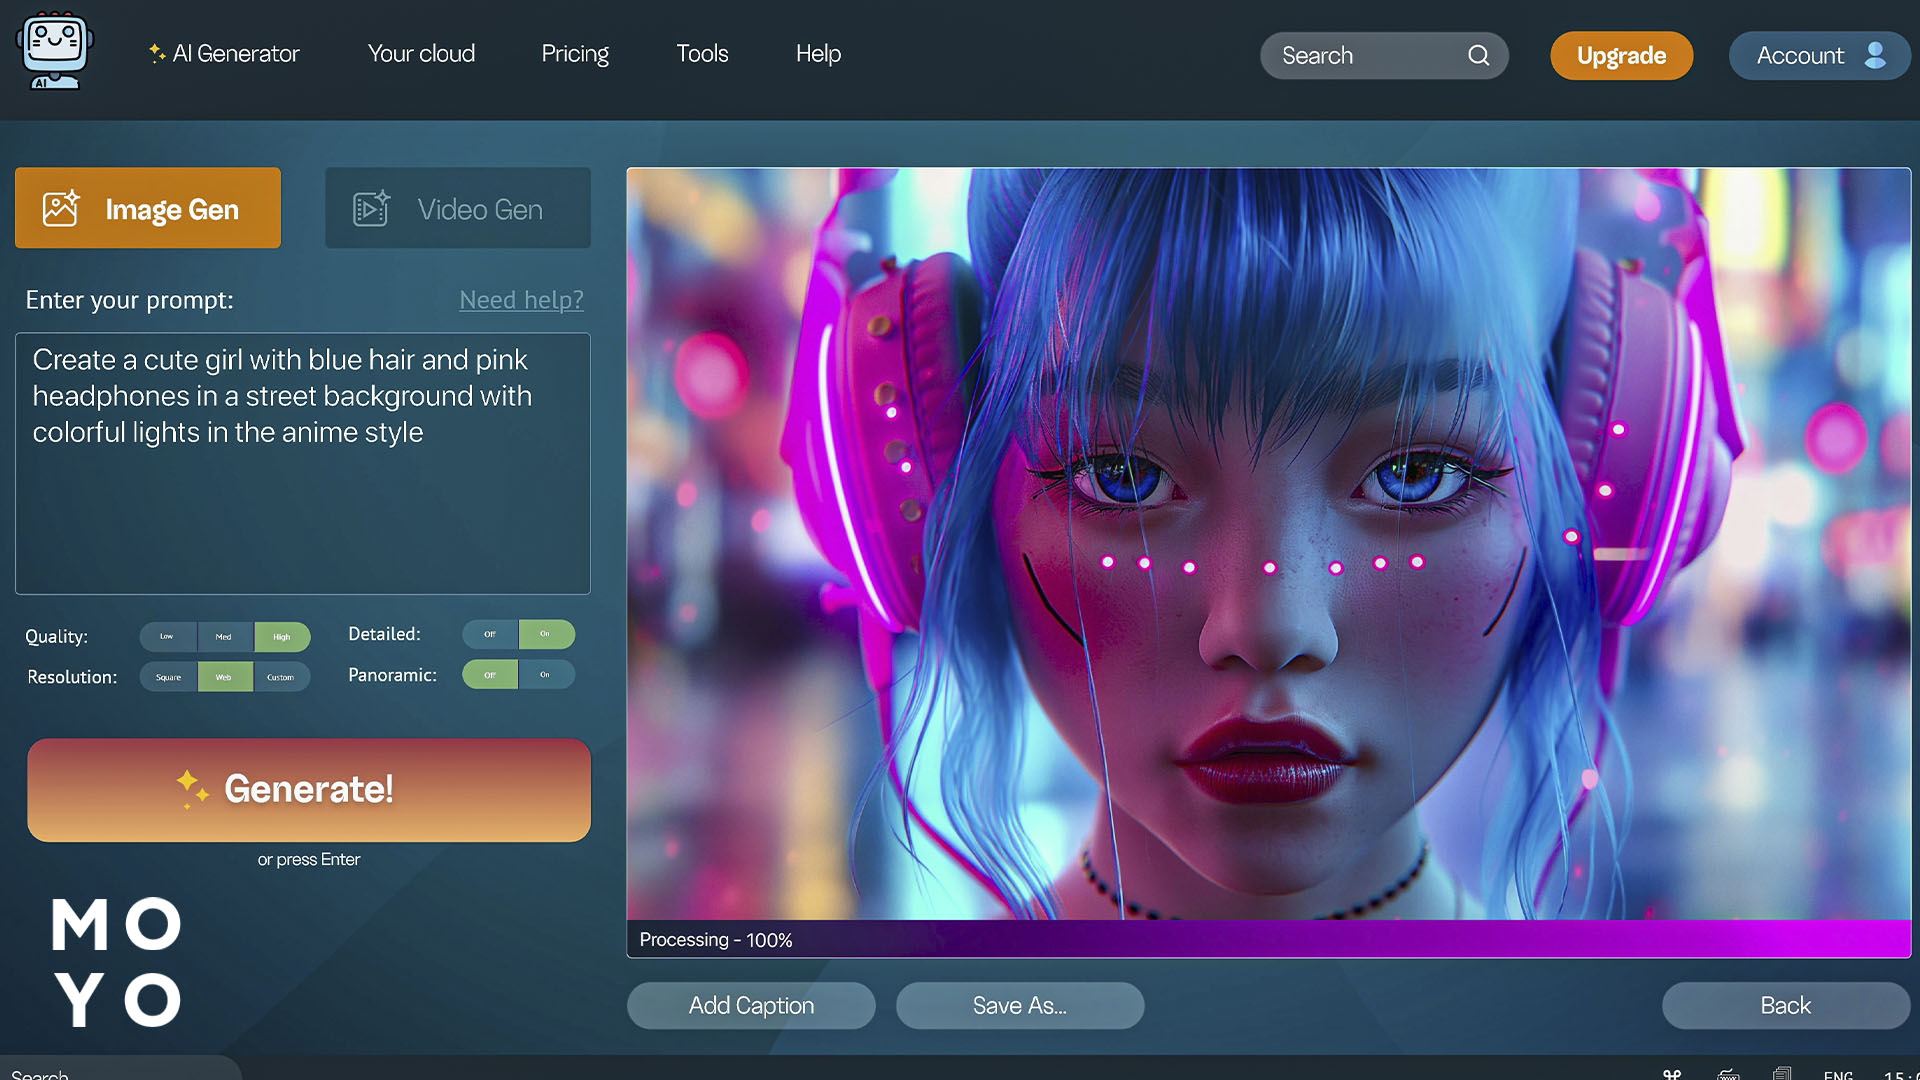Select High quality option
1920x1080 pixels.
[281, 636]
